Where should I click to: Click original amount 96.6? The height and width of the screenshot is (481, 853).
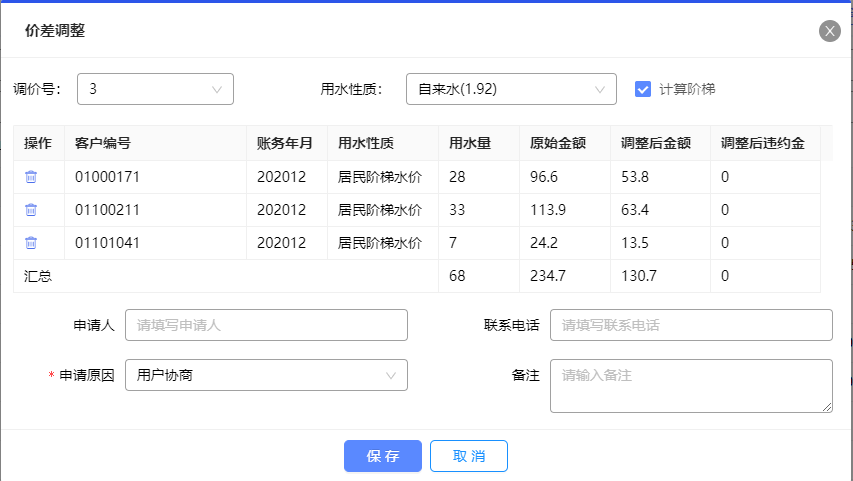click(x=544, y=177)
